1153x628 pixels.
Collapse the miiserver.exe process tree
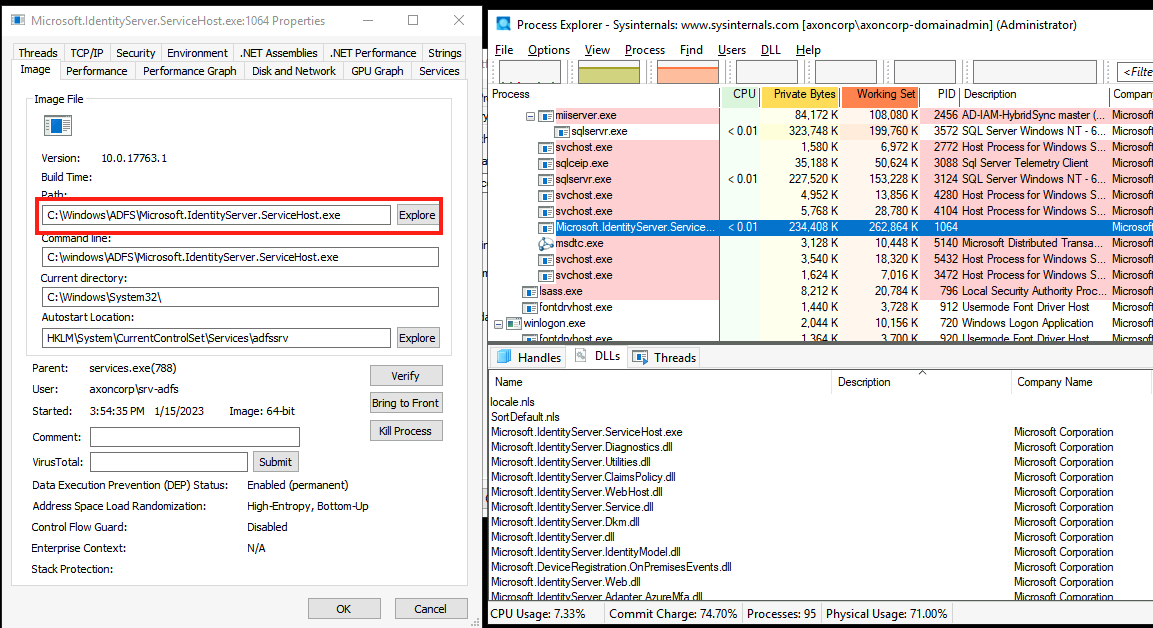531,115
